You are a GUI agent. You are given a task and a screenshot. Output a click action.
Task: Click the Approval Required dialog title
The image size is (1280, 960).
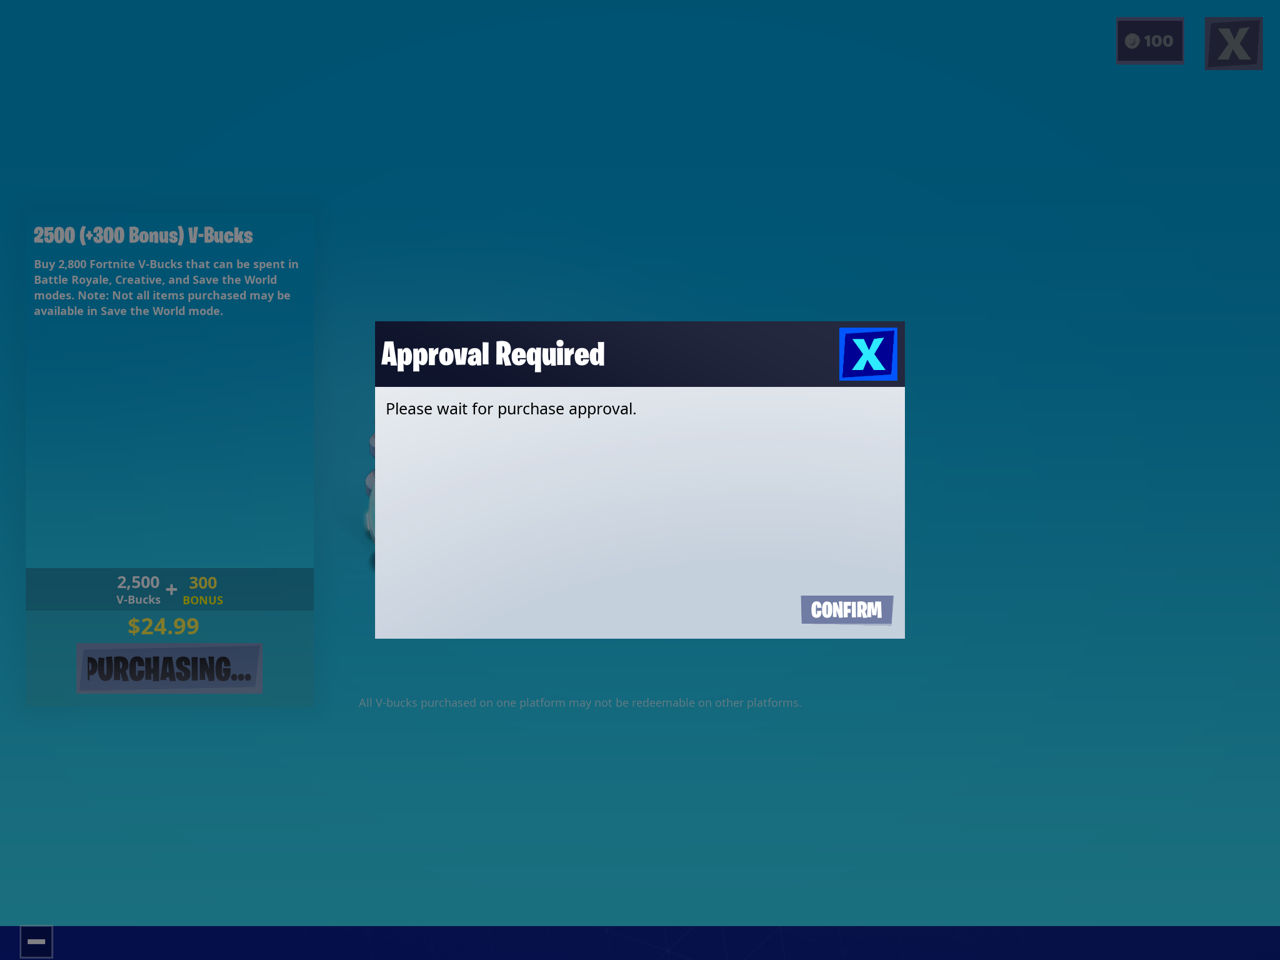pos(493,354)
